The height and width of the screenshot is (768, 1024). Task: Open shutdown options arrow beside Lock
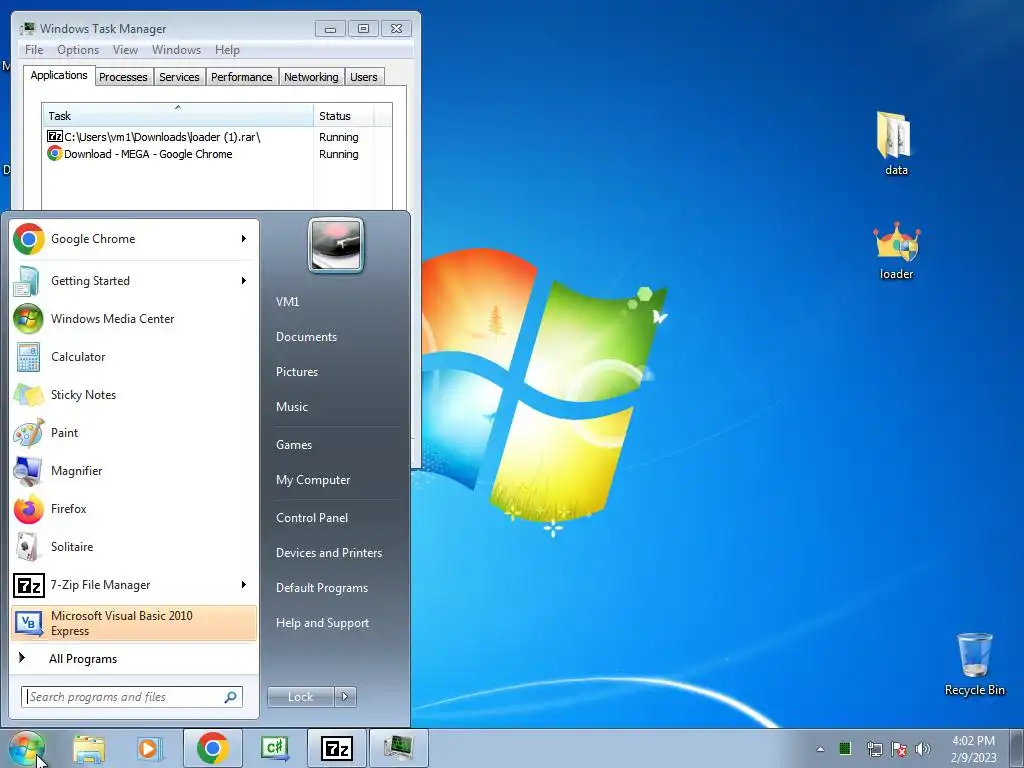[x=345, y=697]
